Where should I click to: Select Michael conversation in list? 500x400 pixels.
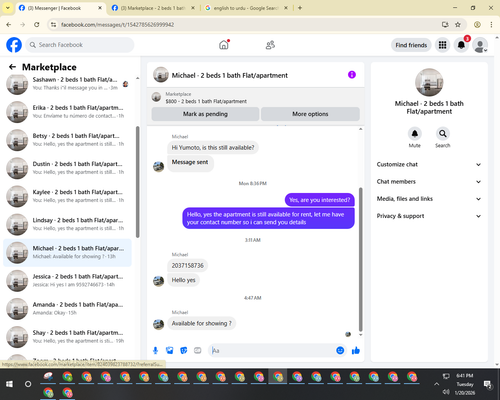click(67, 253)
